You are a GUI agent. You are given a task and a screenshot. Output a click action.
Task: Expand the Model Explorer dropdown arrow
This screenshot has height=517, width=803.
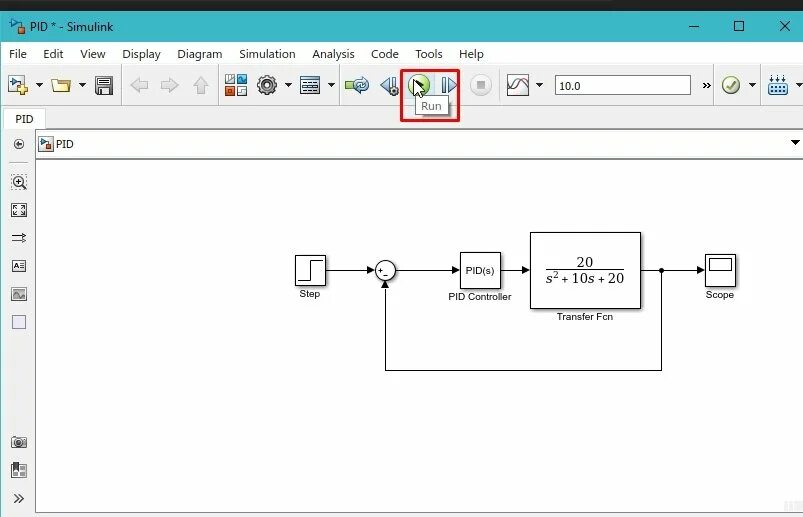coord(331,85)
